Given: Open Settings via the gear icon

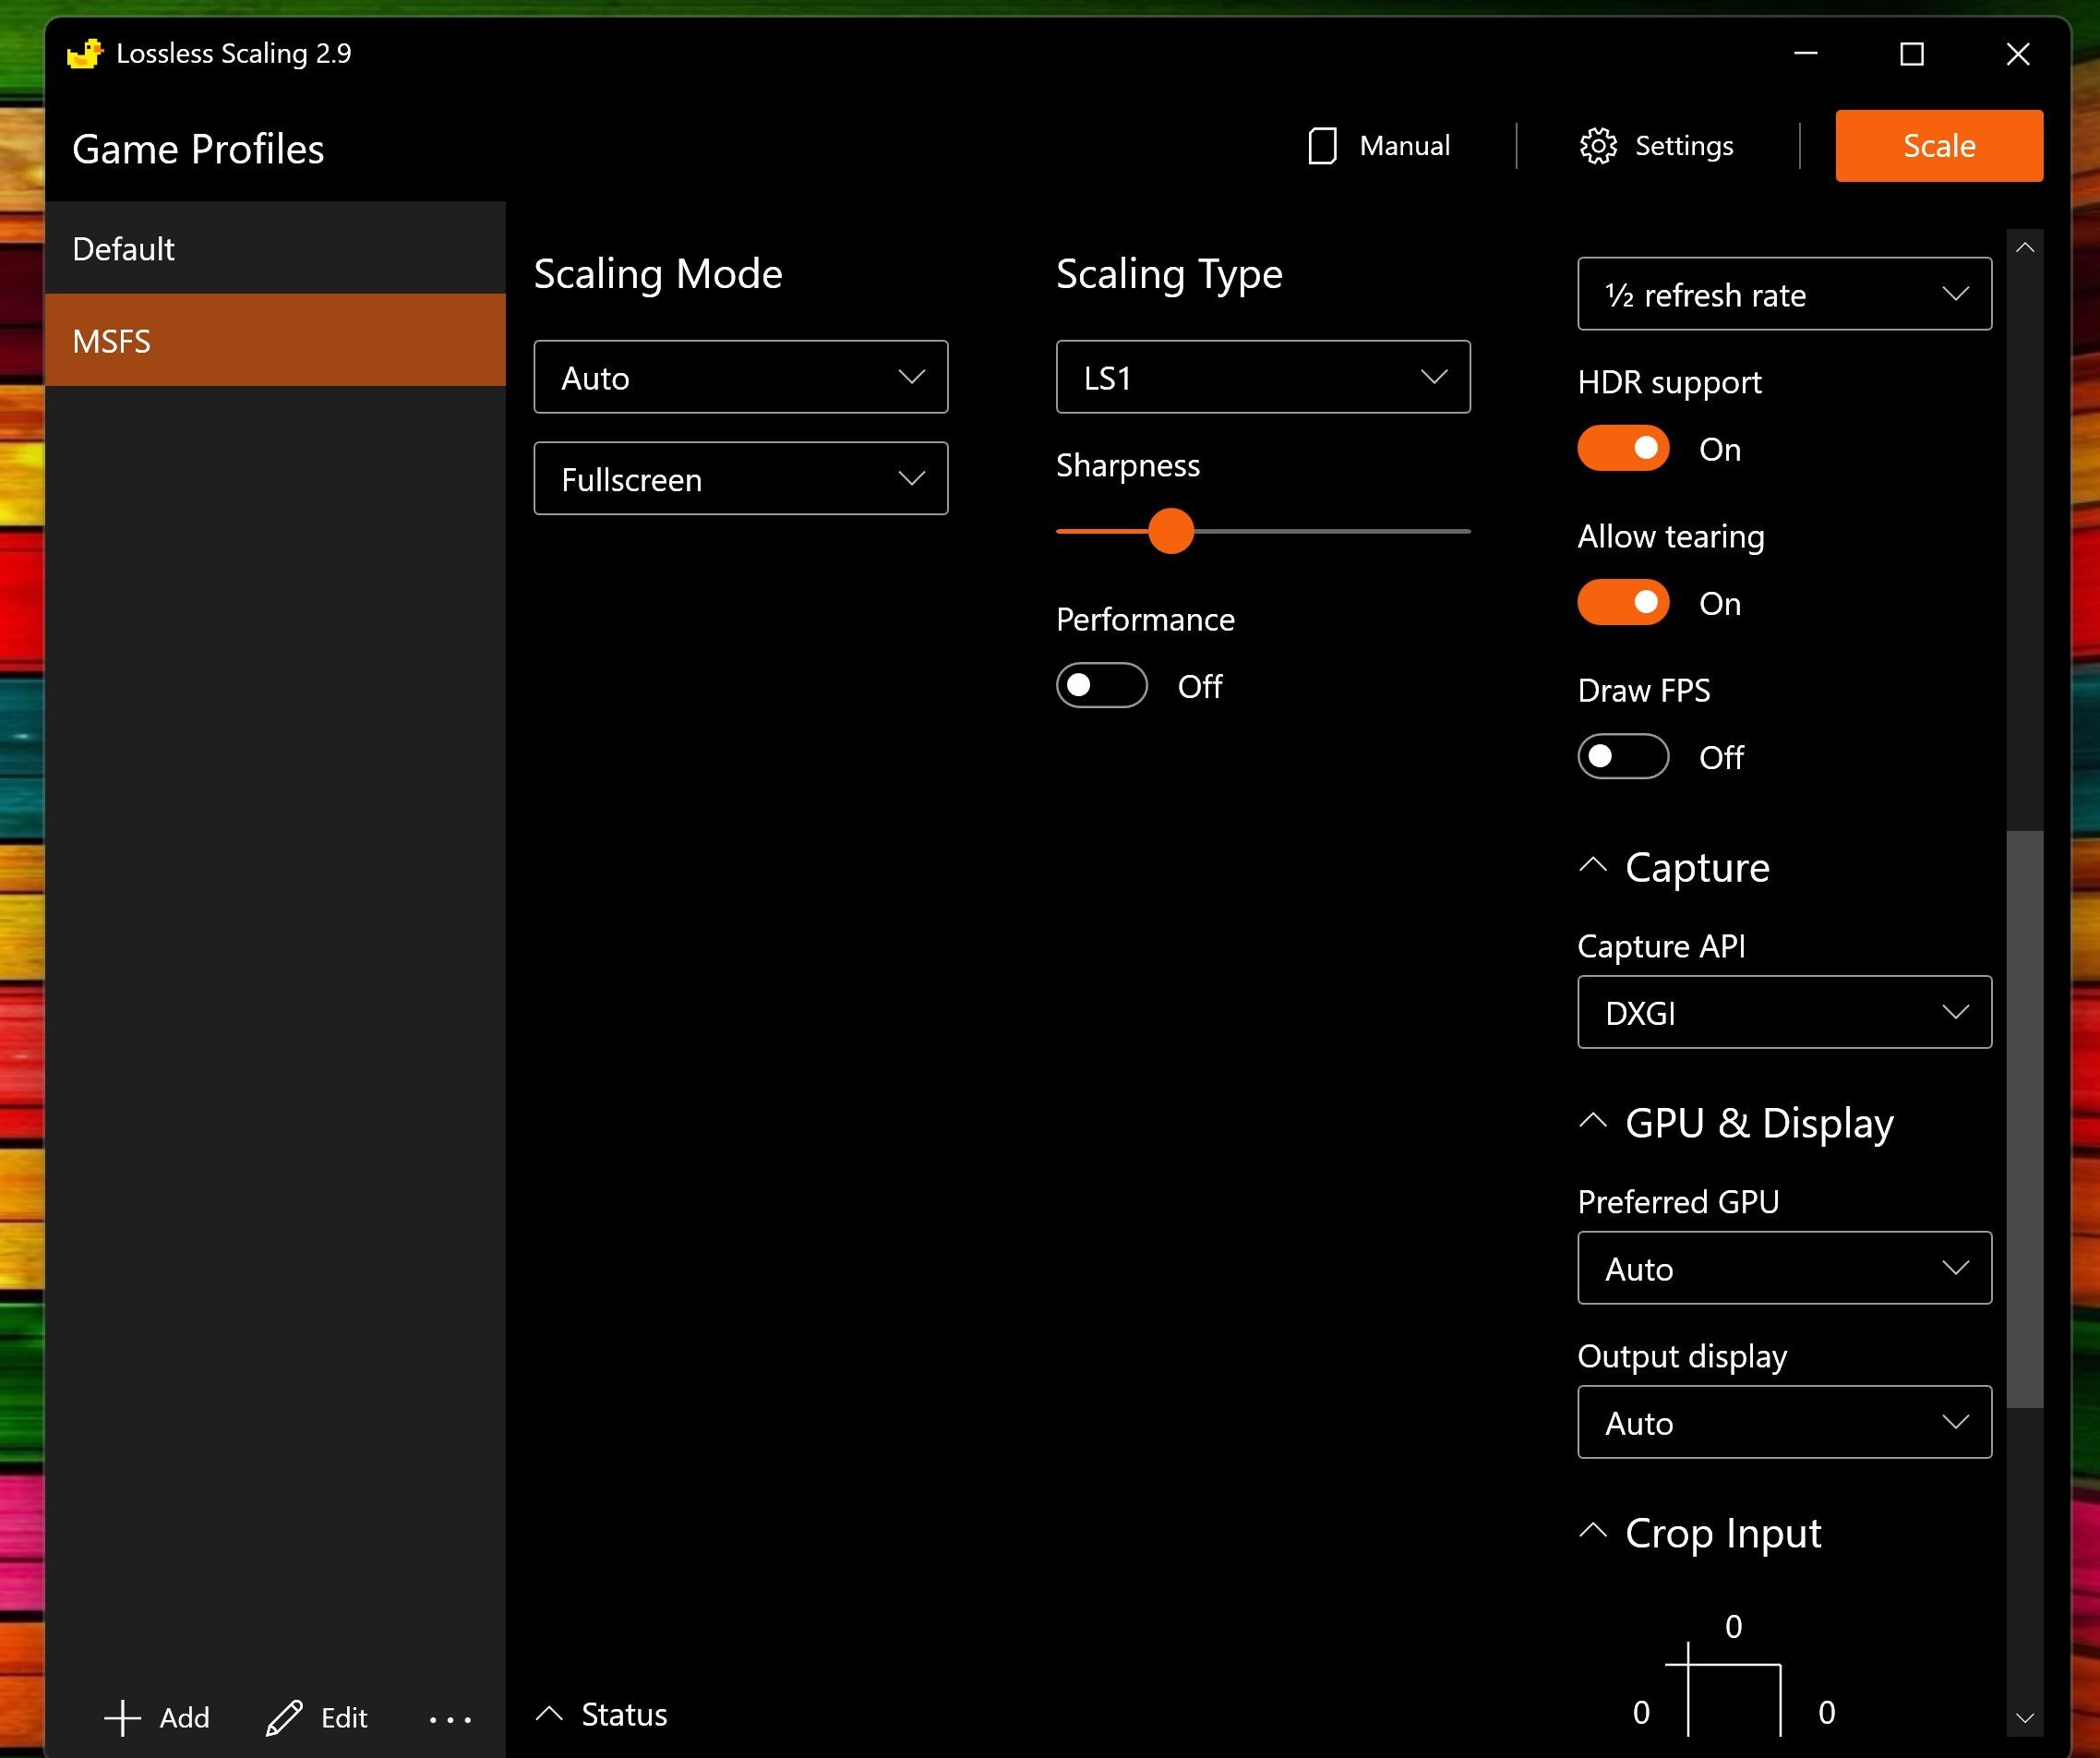Looking at the screenshot, I should point(1598,146).
